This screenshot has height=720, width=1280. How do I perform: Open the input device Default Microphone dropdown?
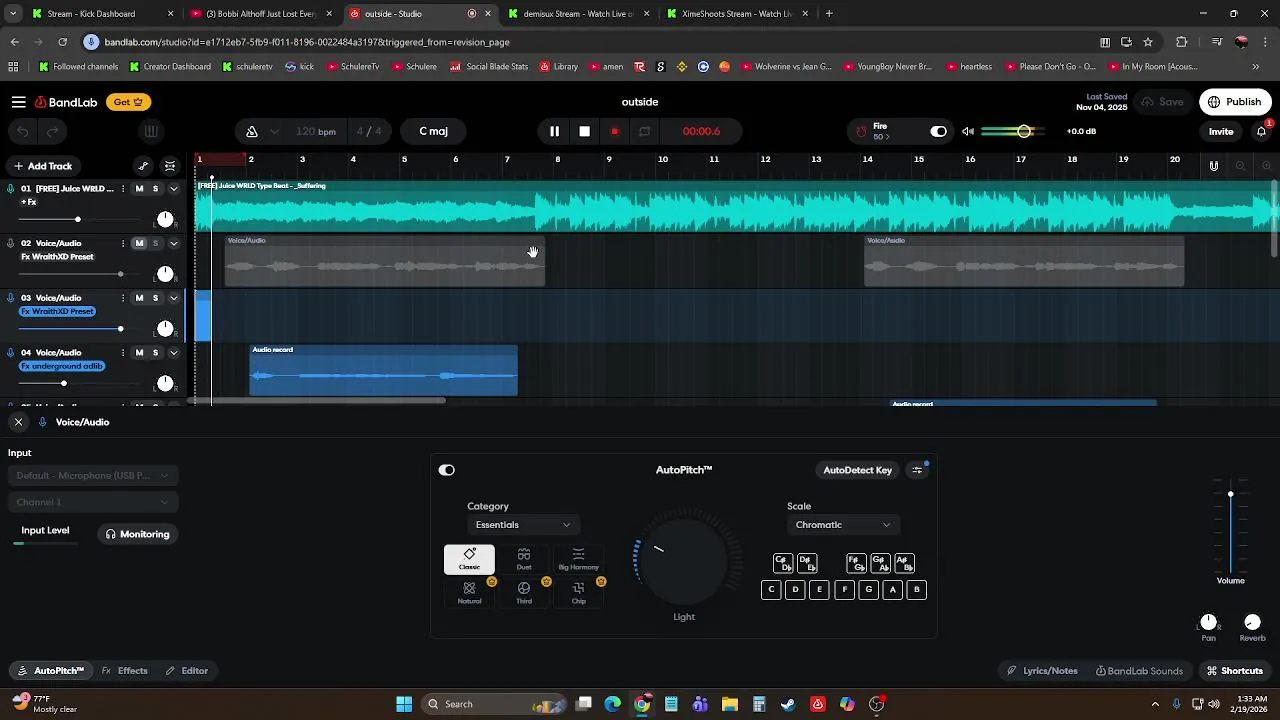[x=94, y=476]
